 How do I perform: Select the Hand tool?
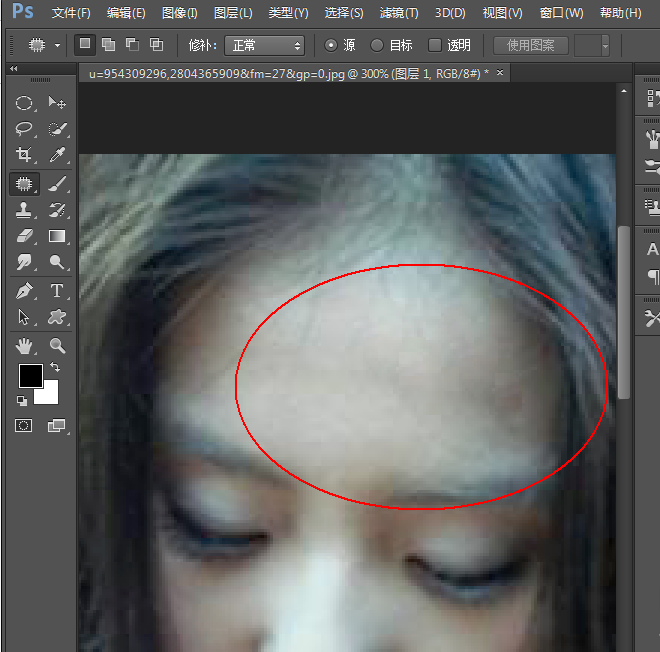tap(24, 346)
